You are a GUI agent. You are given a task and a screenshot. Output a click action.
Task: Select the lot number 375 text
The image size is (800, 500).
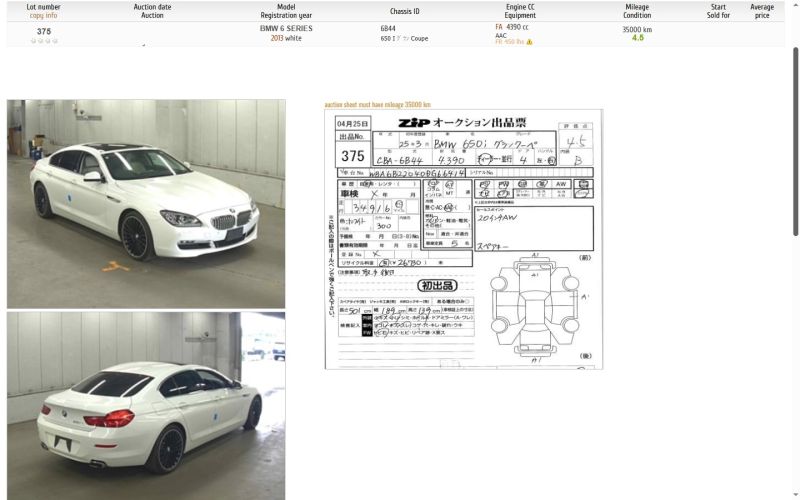[44, 31]
